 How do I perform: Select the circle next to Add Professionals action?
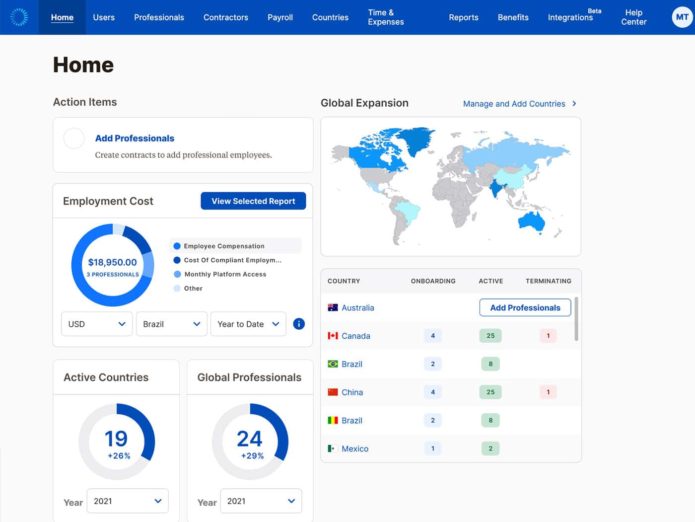tap(74, 139)
